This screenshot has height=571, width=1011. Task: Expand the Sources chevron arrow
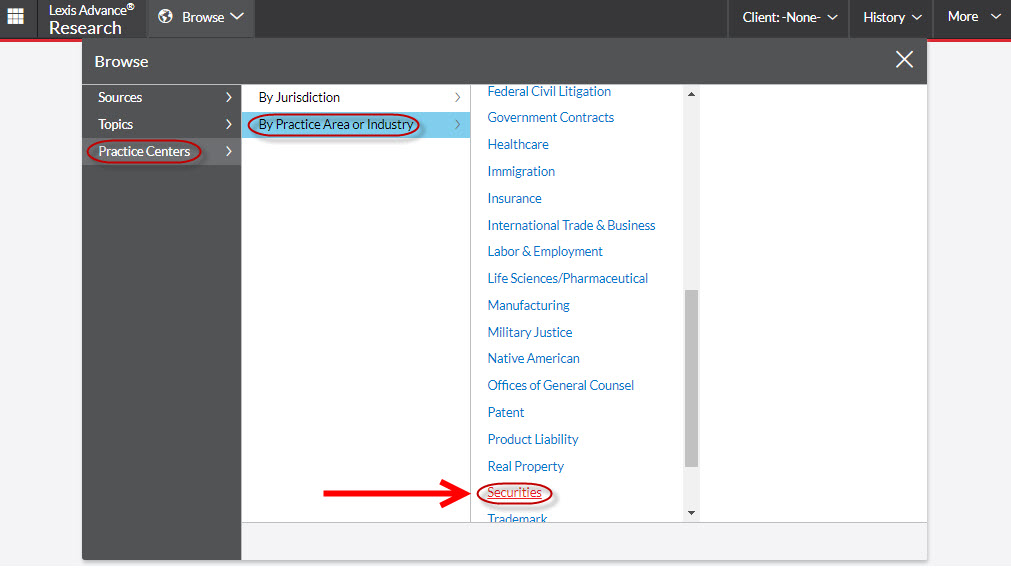[x=229, y=97]
